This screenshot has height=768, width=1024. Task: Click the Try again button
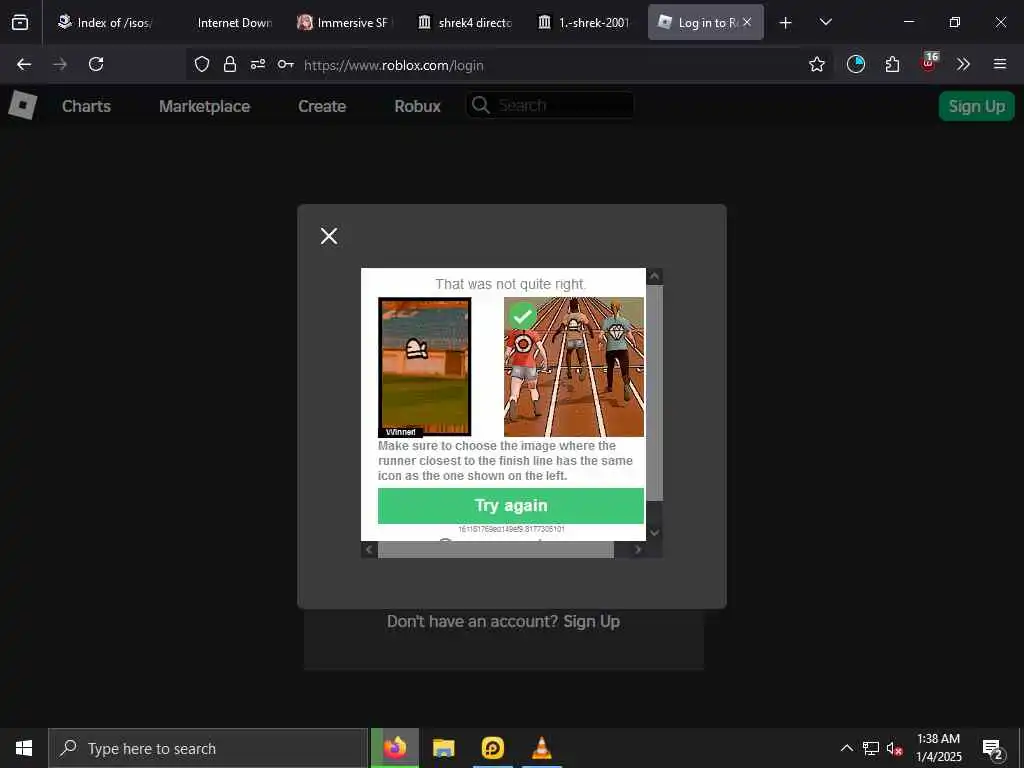pos(511,505)
